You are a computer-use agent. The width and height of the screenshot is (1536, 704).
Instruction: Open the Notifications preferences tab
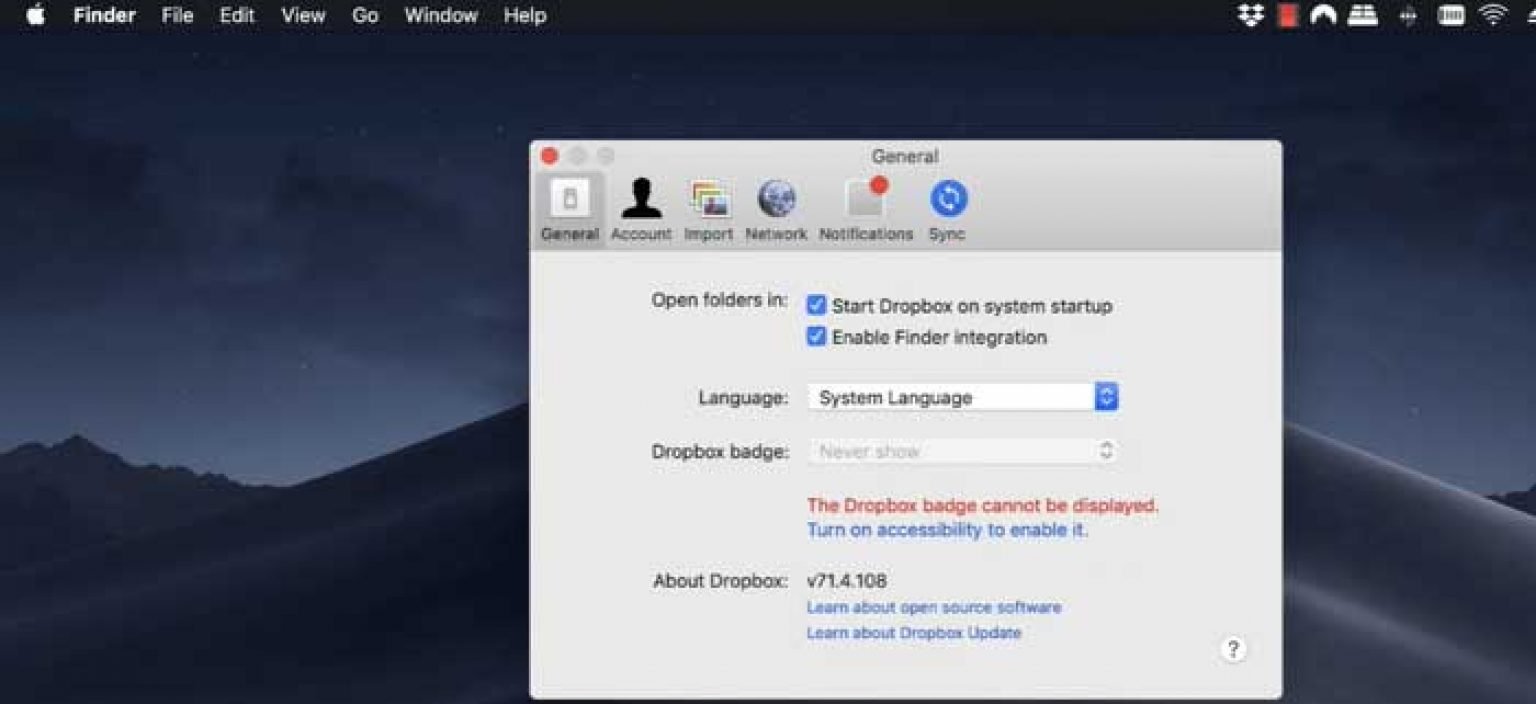click(x=866, y=210)
